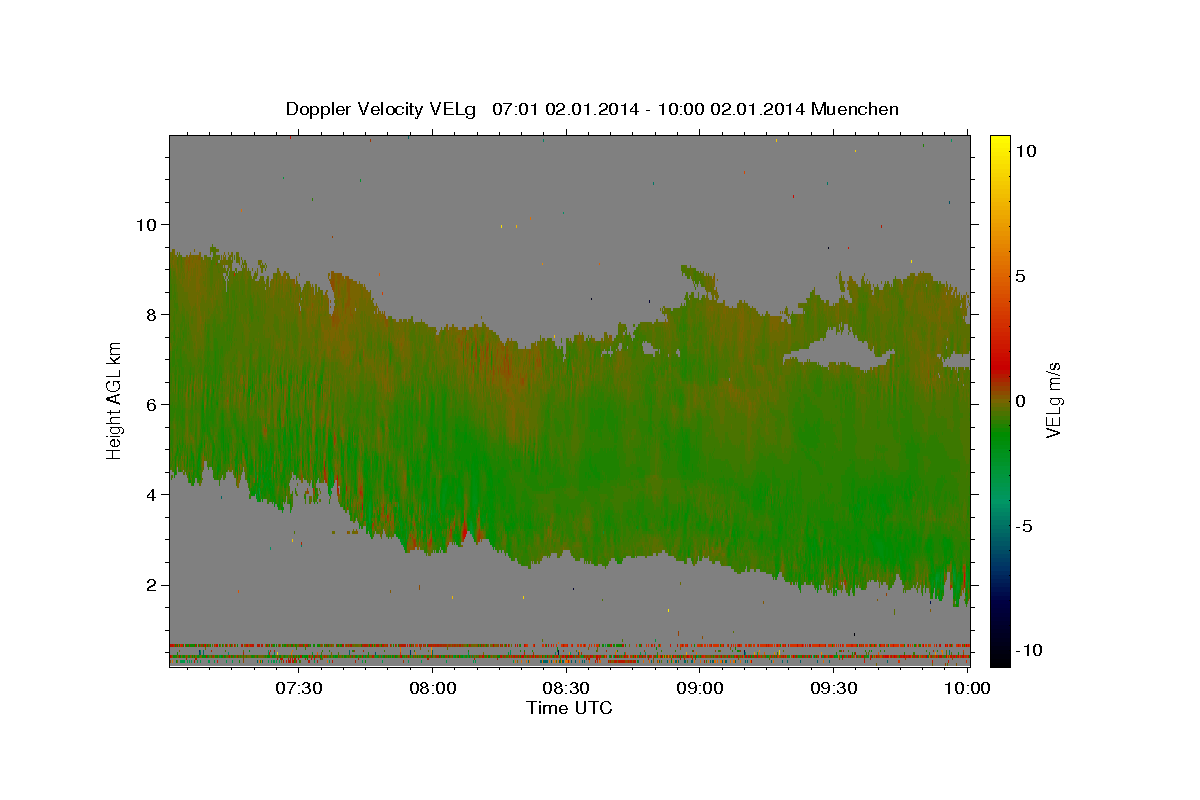Click the colorbar tick label '-10'
Screen dimensions: 1200x800
tap(1029, 650)
